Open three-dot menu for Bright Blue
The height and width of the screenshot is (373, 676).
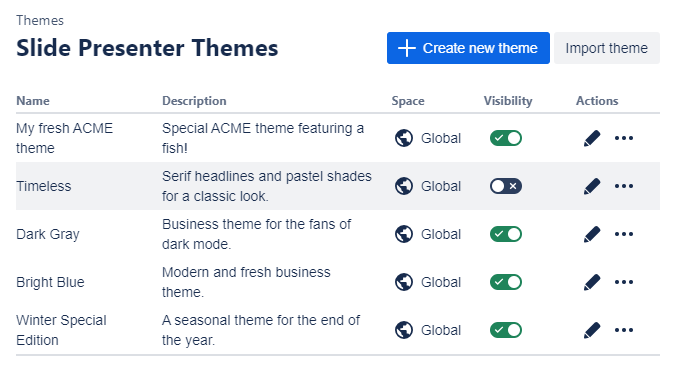click(x=624, y=282)
